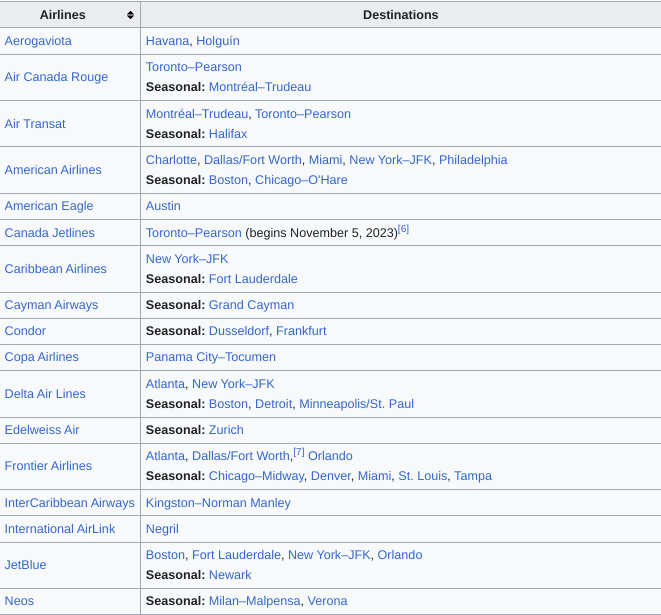This screenshot has width=661, height=615.
Task: Open Chicago–Midway destination link
Action: click(x=256, y=476)
